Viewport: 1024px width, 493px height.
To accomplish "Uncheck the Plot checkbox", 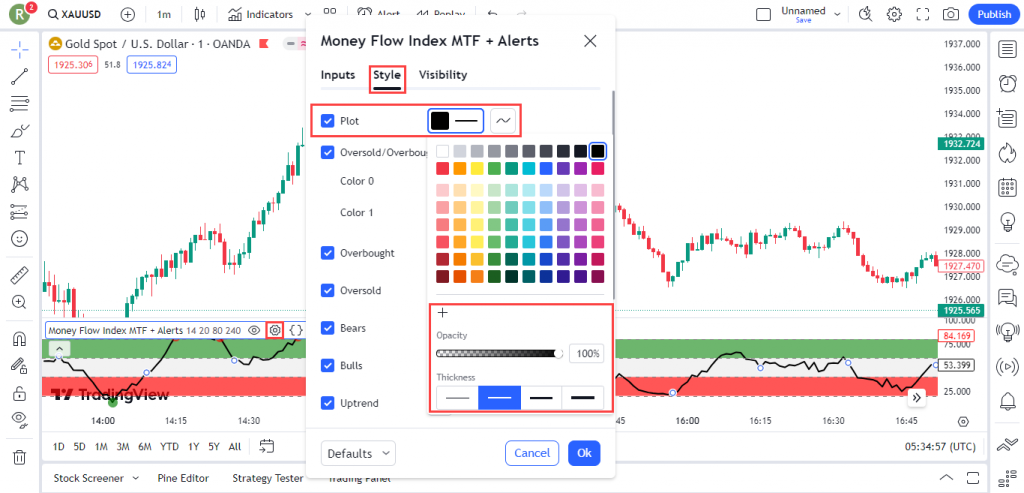I will tap(328, 121).
